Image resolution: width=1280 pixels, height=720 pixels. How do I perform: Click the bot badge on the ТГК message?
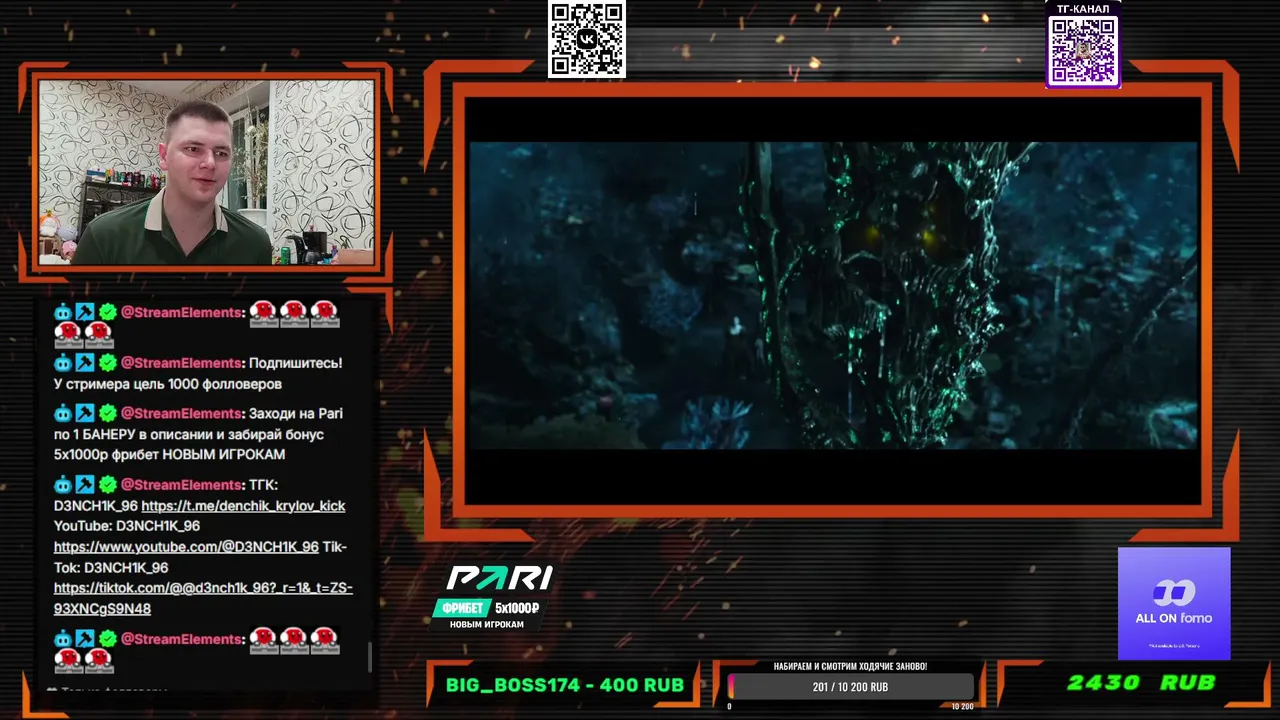click(x=63, y=485)
